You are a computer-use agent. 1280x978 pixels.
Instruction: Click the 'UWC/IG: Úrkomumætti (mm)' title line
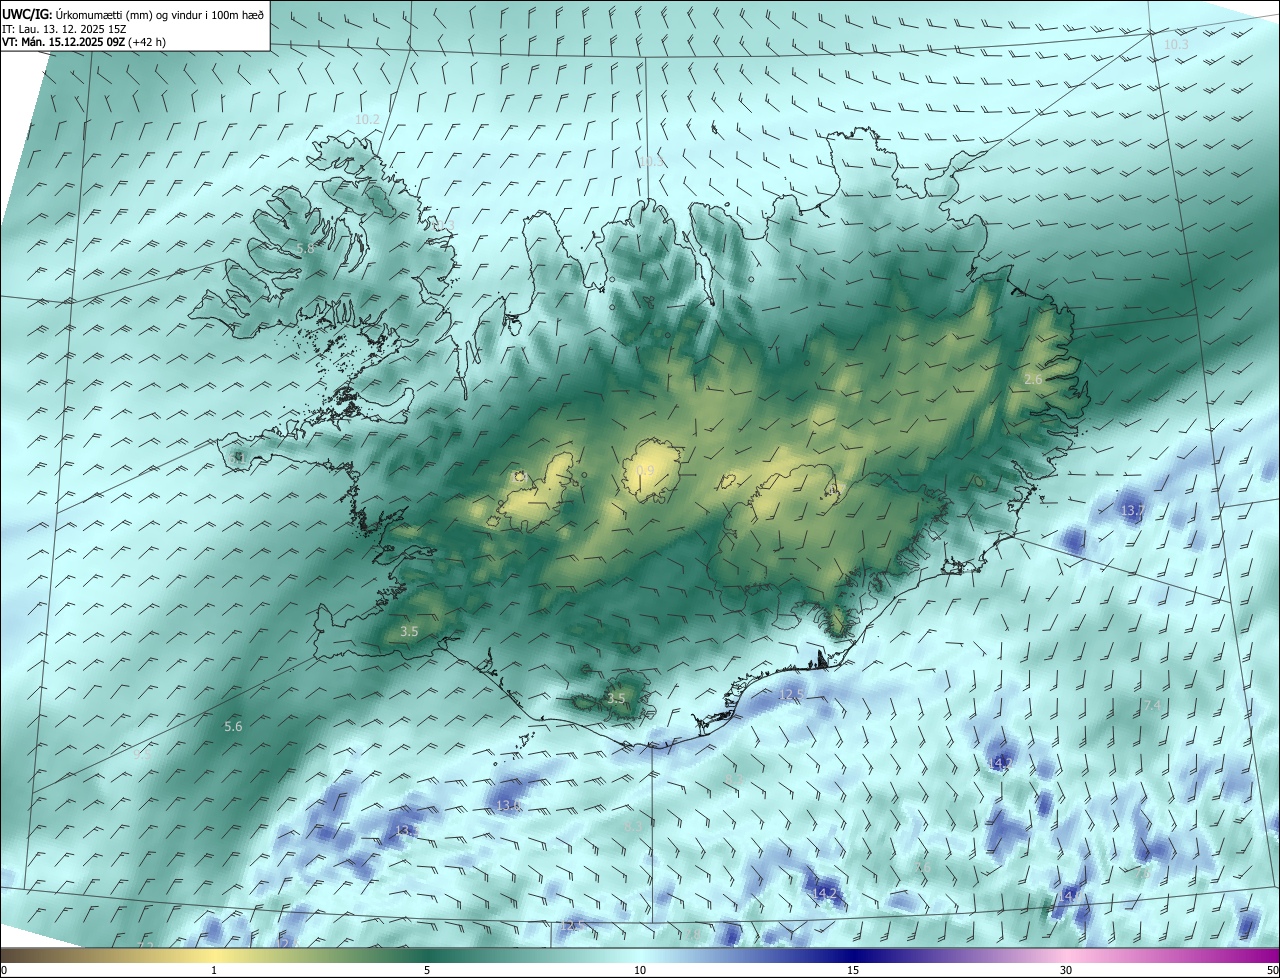tap(132, 13)
